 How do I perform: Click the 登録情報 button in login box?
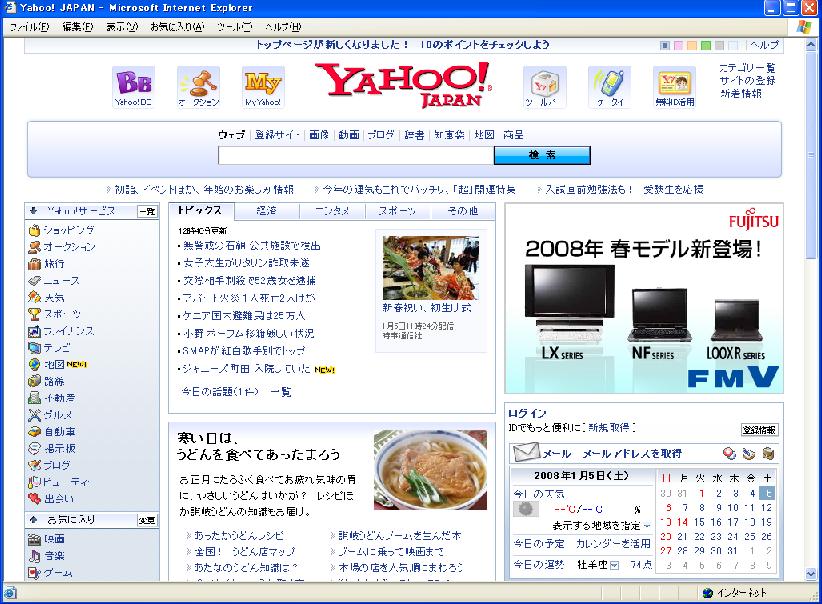point(760,430)
